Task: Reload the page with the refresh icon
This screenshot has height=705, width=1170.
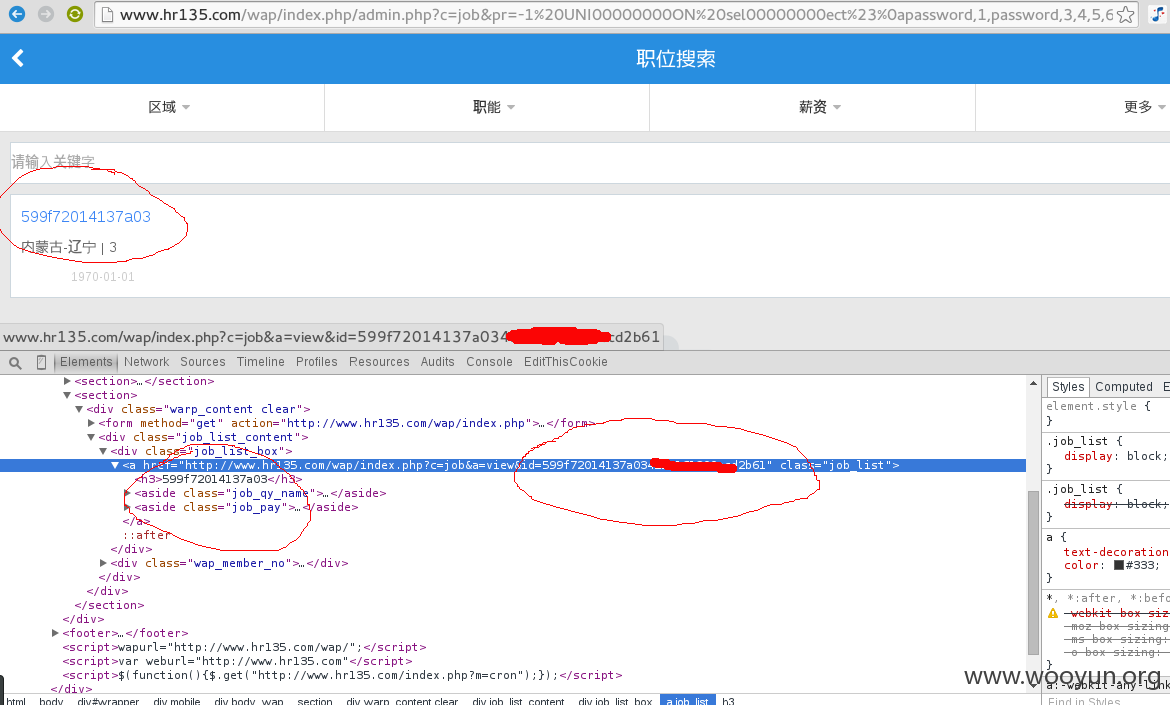Action: [x=75, y=13]
